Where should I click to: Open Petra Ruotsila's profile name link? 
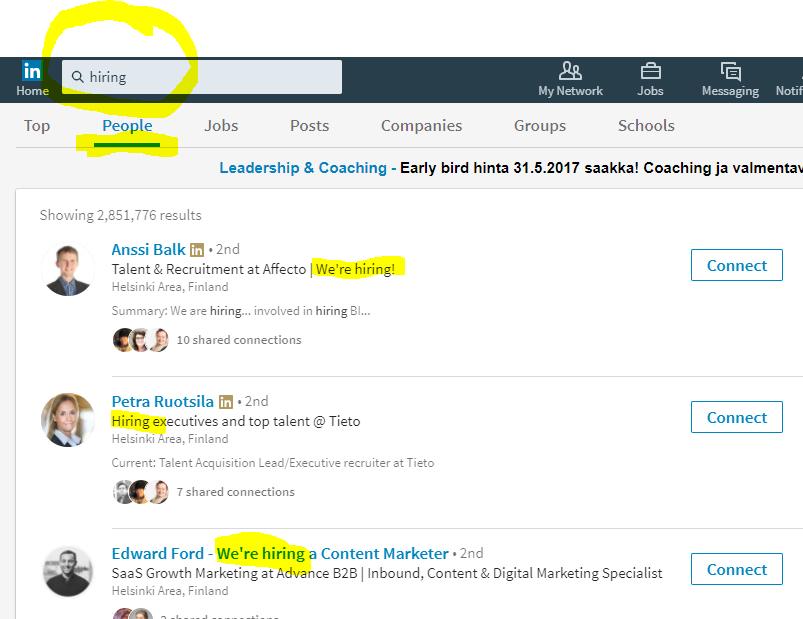click(x=163, y=401)
